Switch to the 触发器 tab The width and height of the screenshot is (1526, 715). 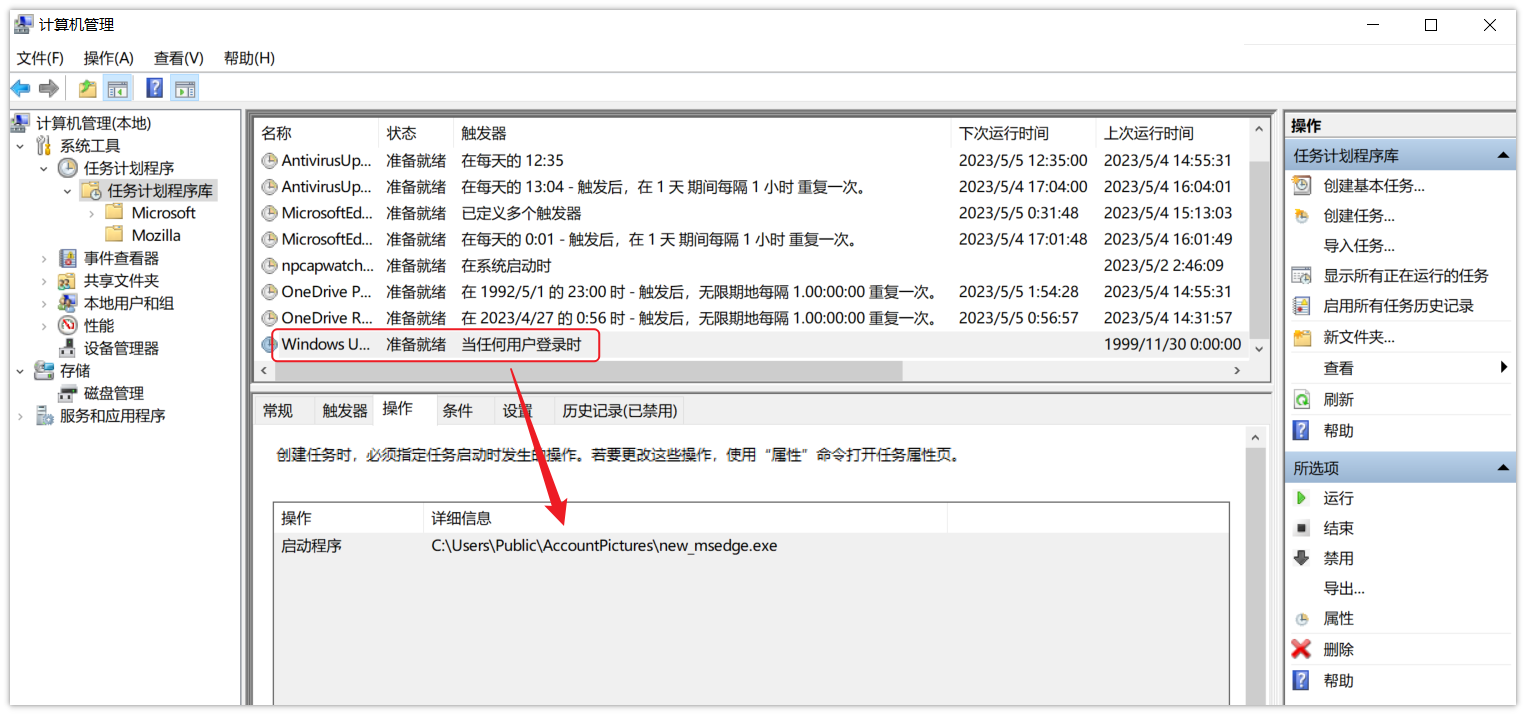point(344,410)
